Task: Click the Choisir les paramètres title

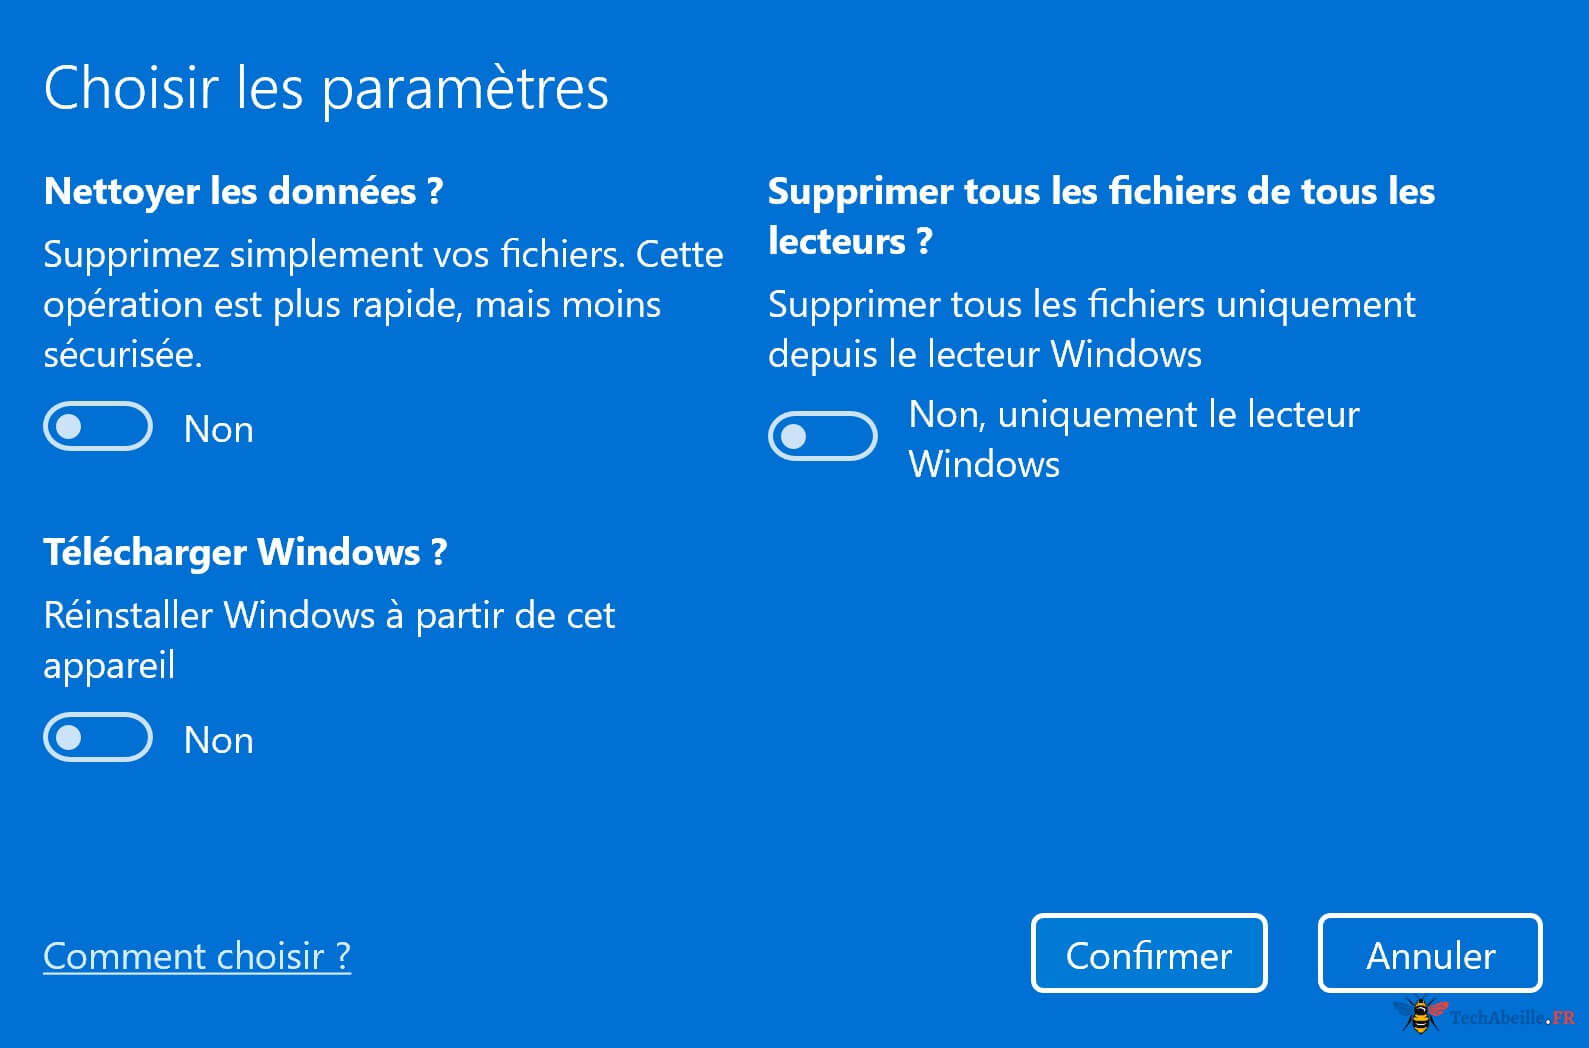Action: pos(326,88)
